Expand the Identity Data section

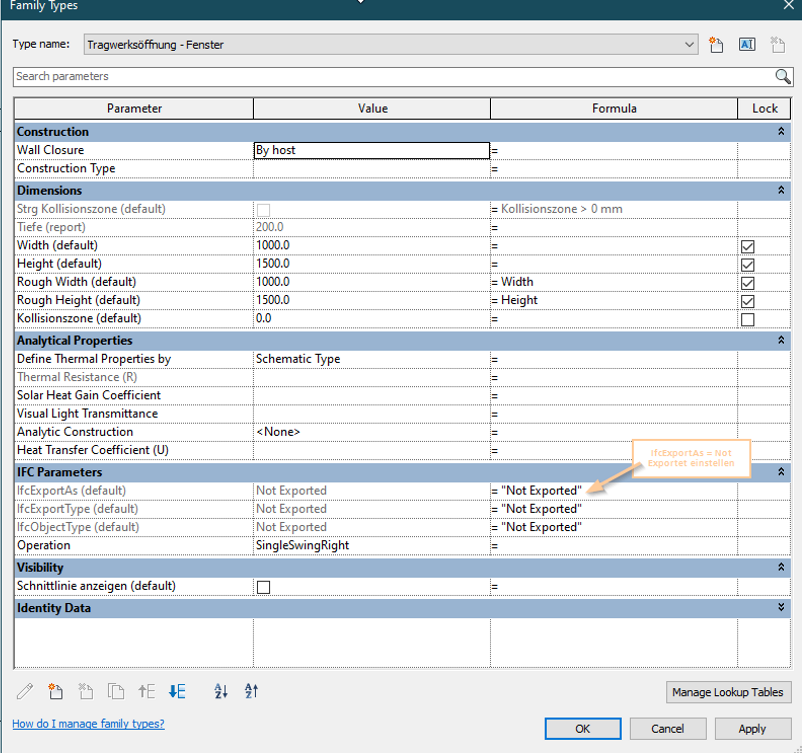tap(781, 607)
